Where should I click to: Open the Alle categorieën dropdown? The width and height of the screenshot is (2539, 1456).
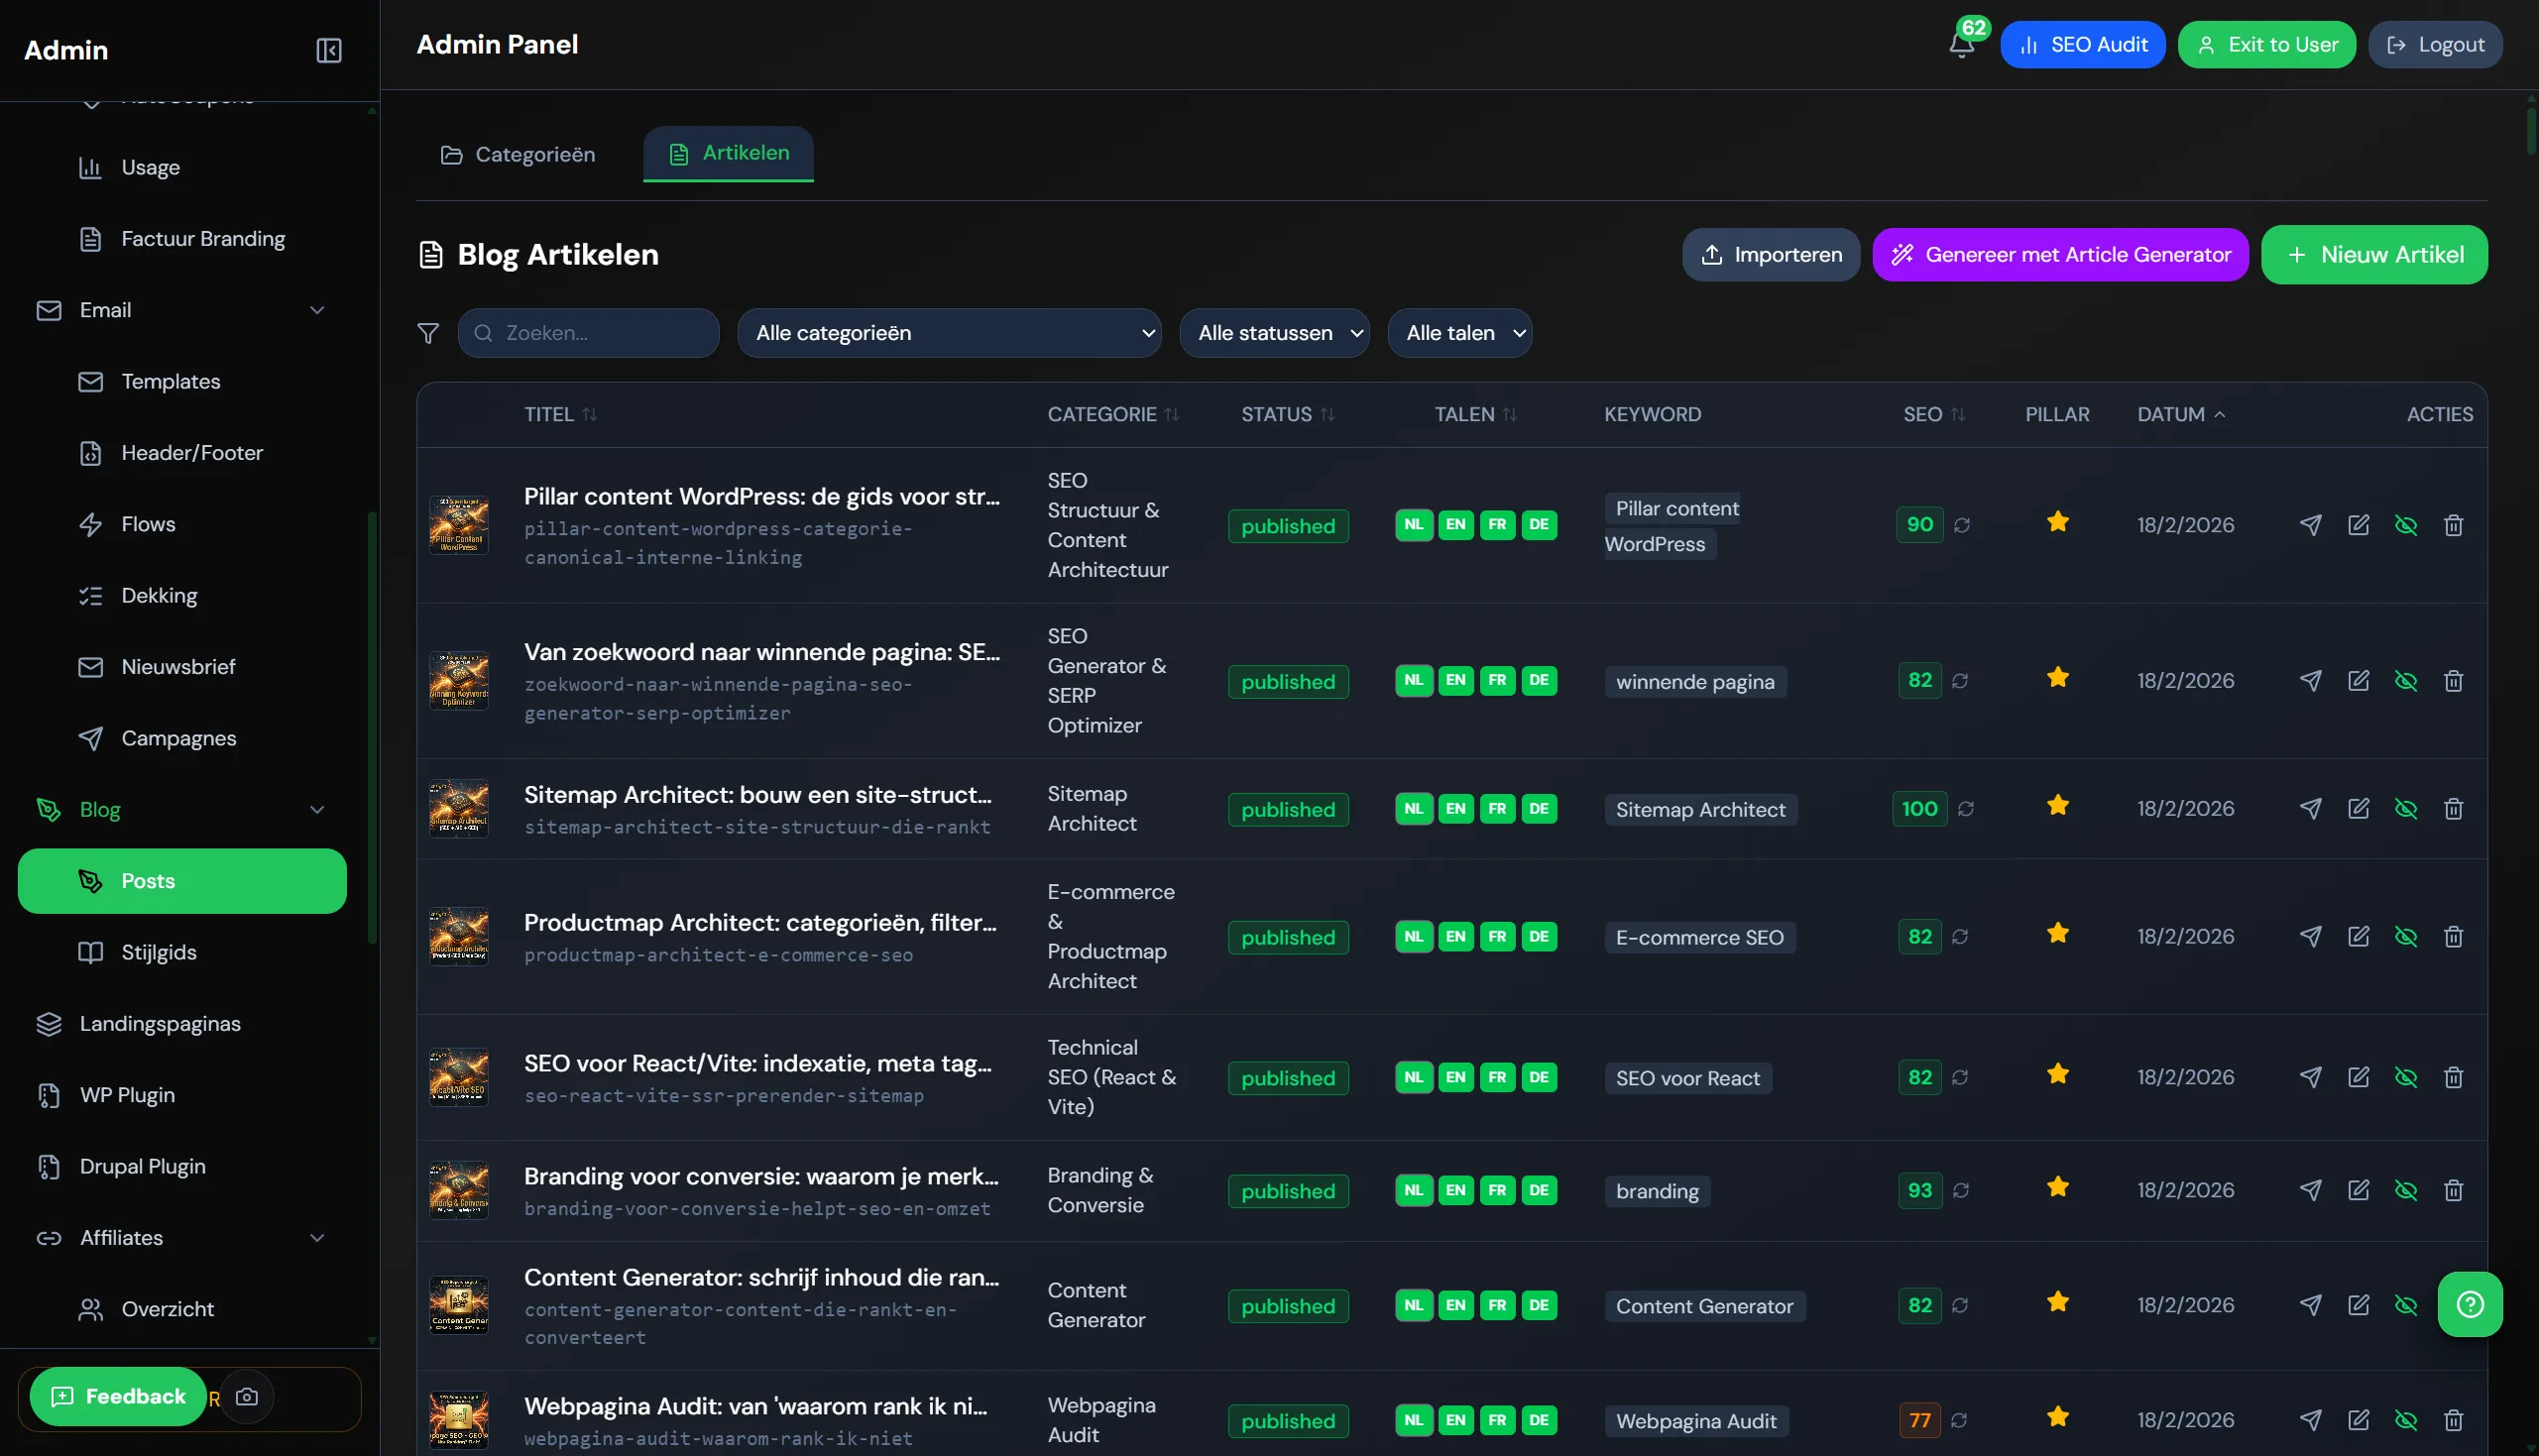[x=949, y=333]
